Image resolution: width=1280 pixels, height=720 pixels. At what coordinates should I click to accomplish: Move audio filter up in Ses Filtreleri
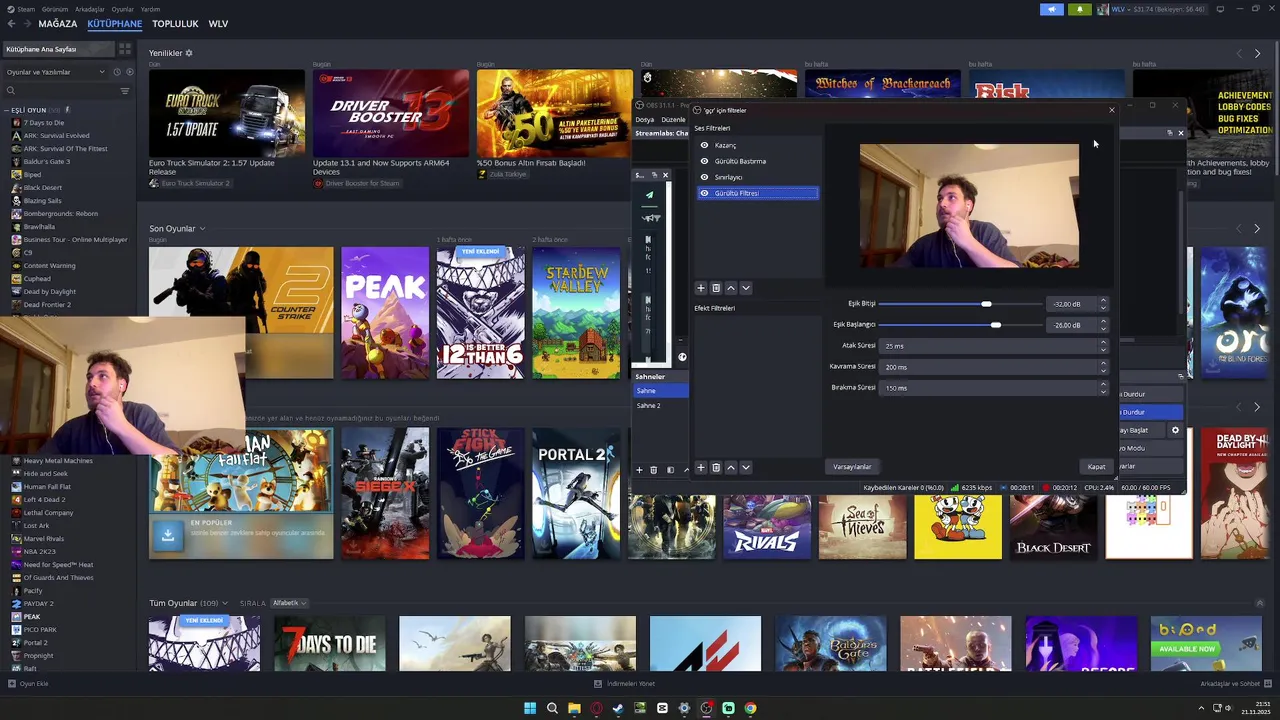(731, 288)
